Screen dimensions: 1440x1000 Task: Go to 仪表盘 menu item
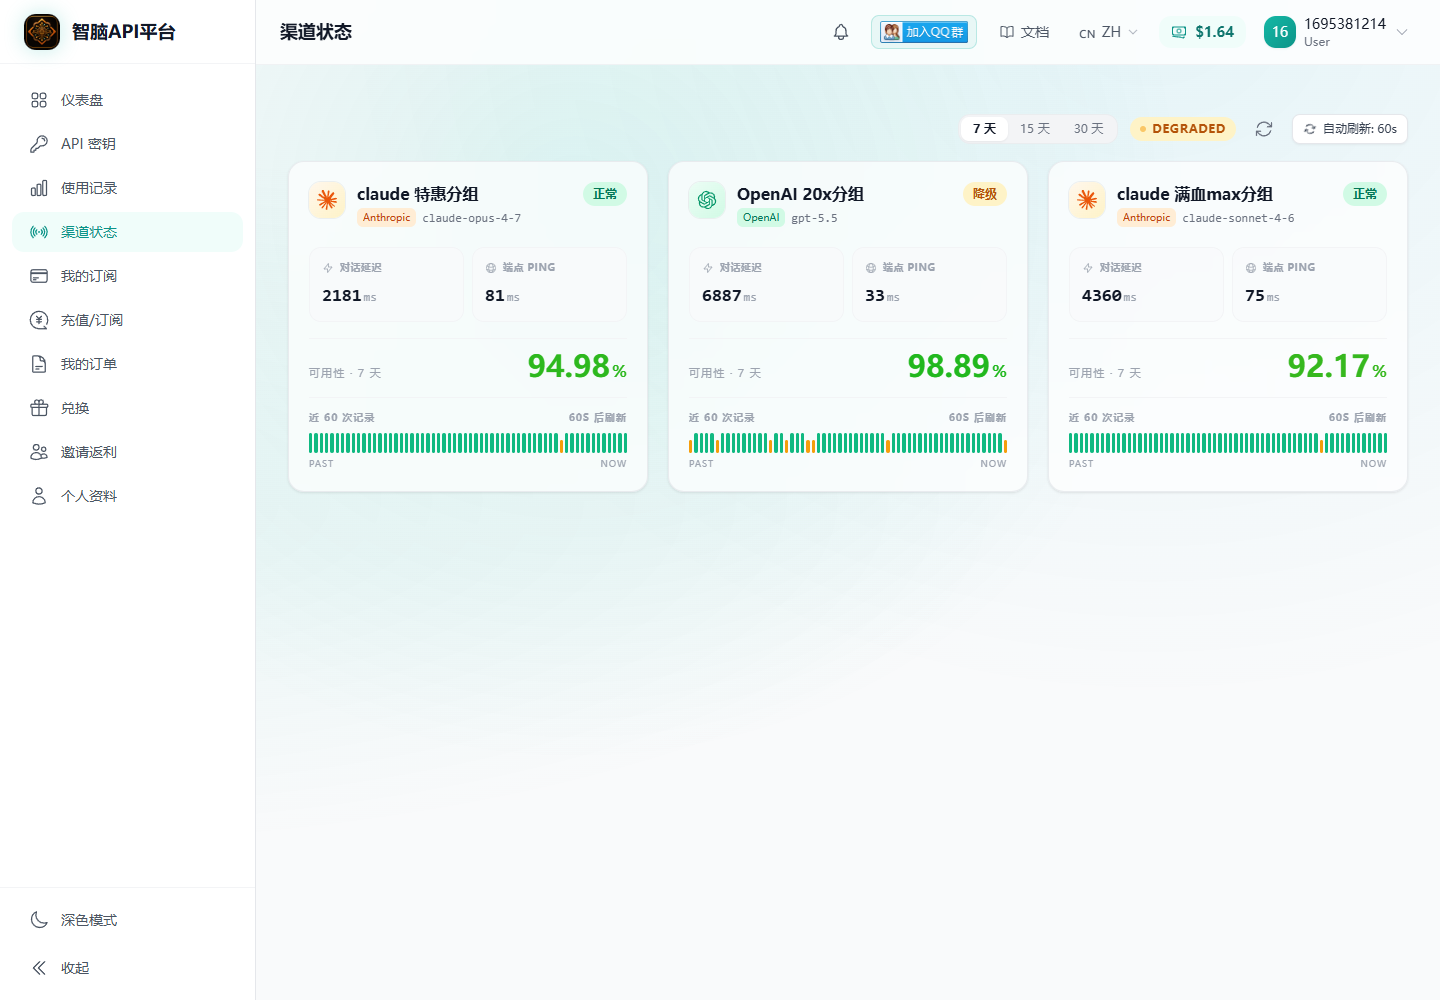point(128,100)
